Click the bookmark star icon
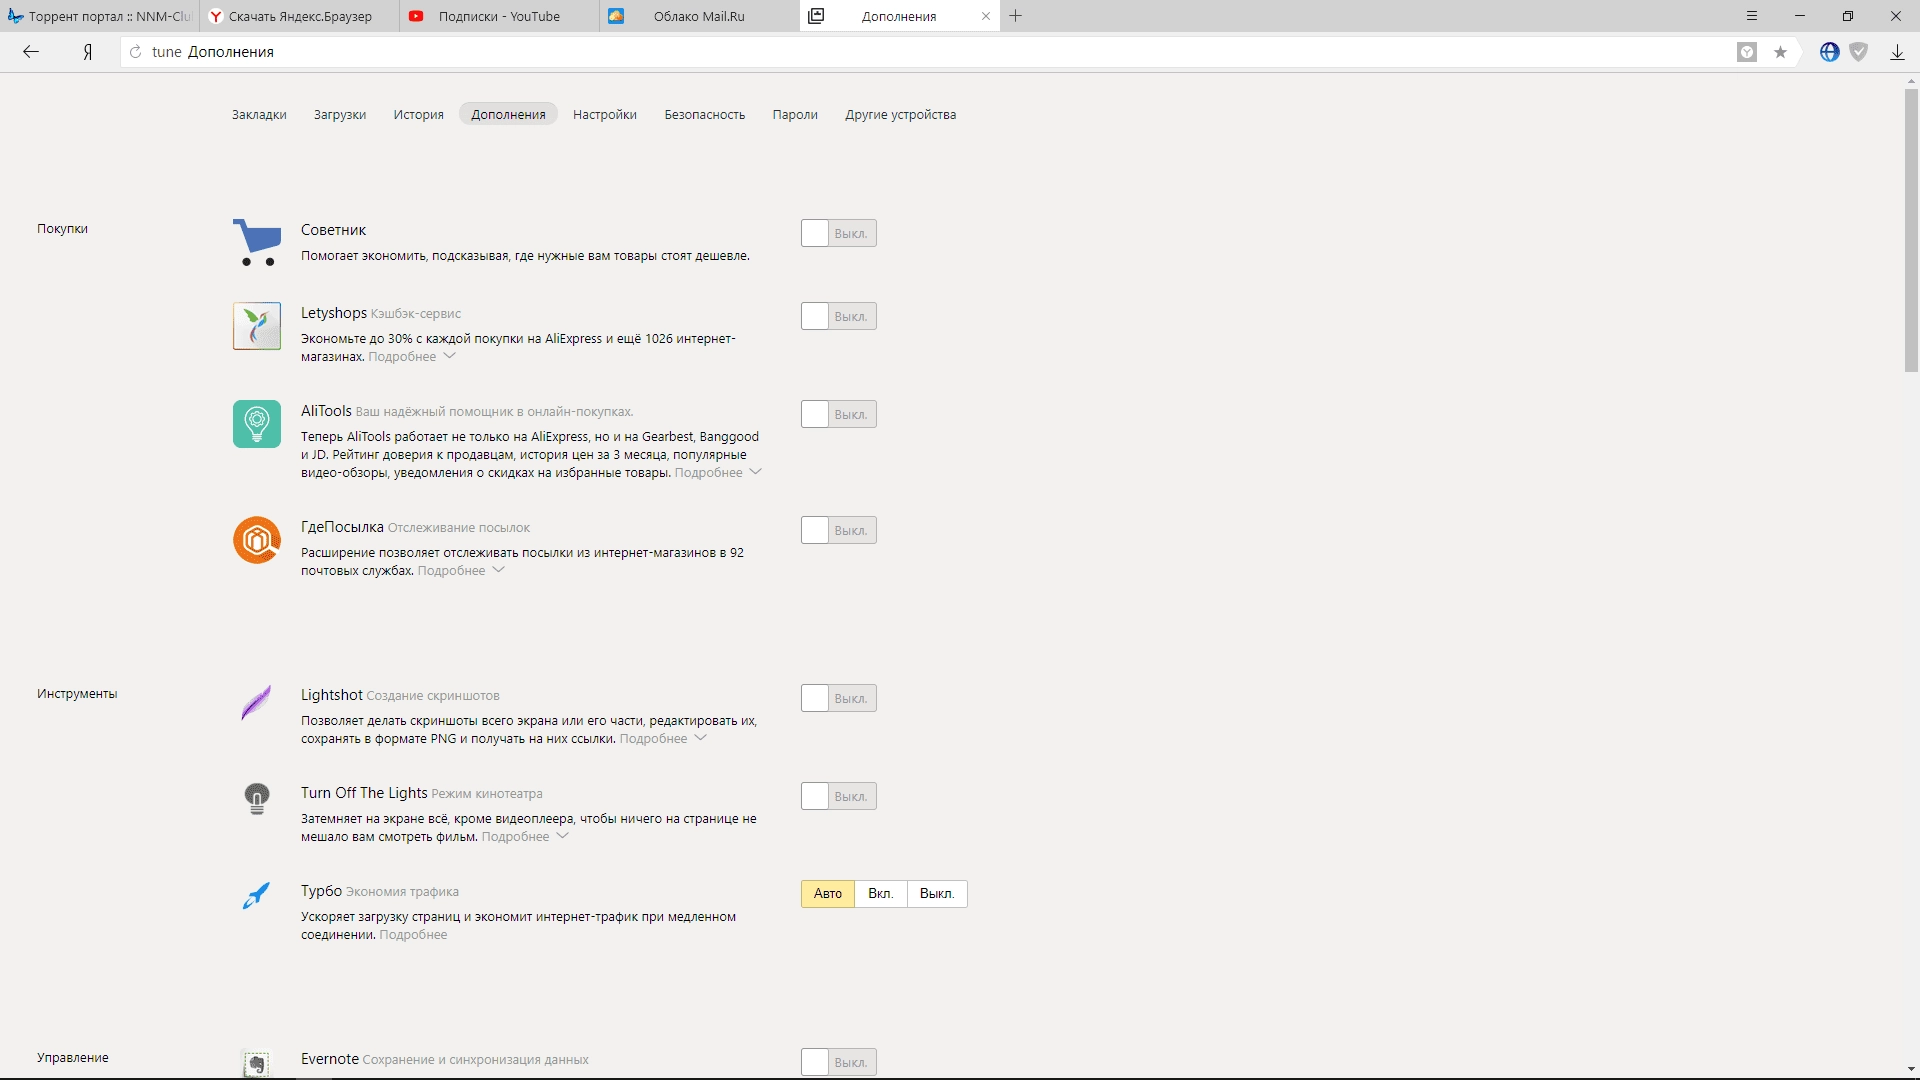The height and width of the screenshot is (1080, 1920). 1780,52
